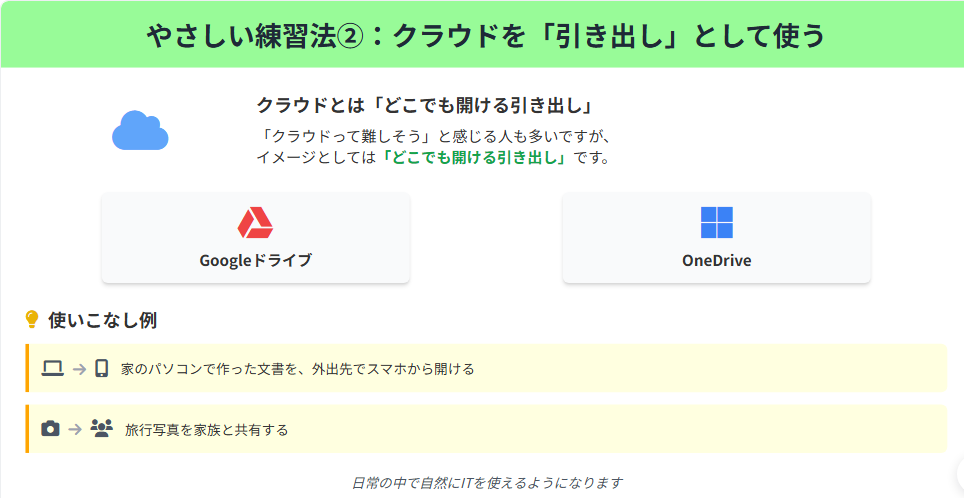Click green highlighted text 「どこでも開ける引き出し」
Image resolution: width=964 pixels, height=498 pixels.
point(473,157)
